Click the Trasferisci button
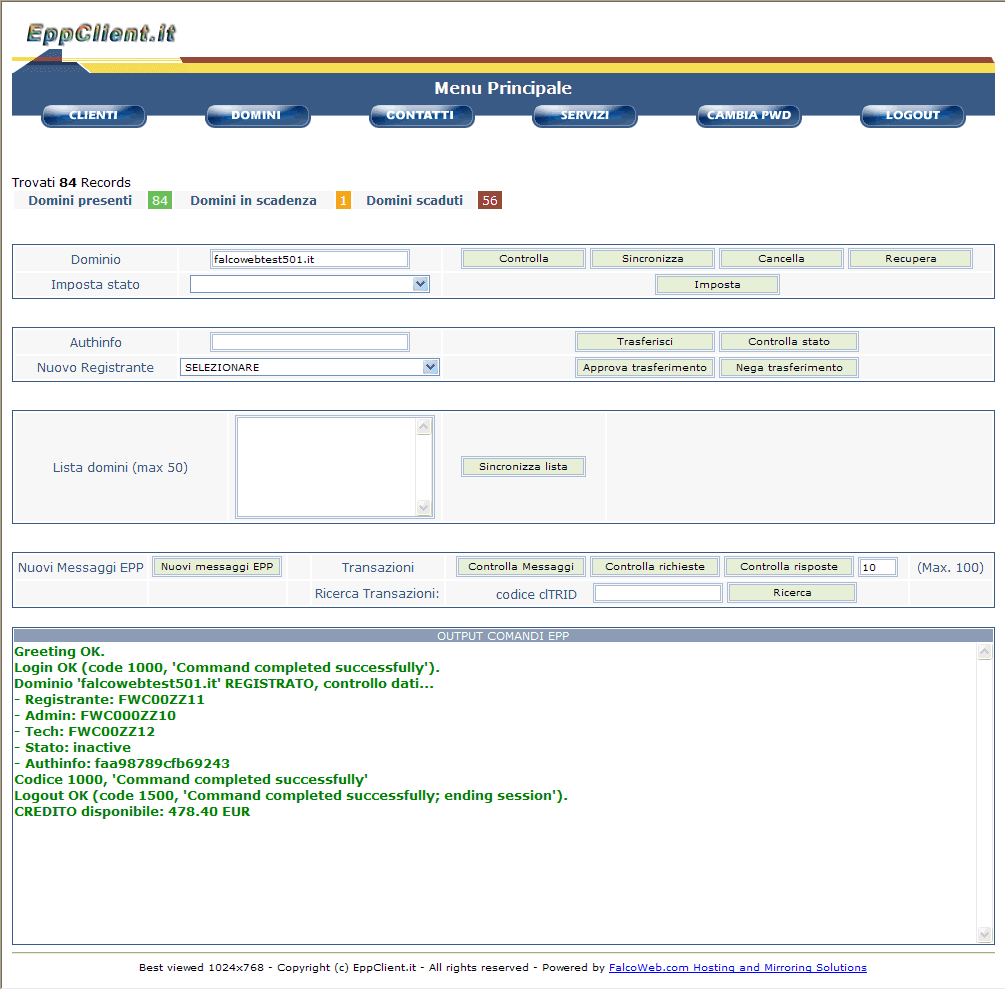 (x=645, y=342)
